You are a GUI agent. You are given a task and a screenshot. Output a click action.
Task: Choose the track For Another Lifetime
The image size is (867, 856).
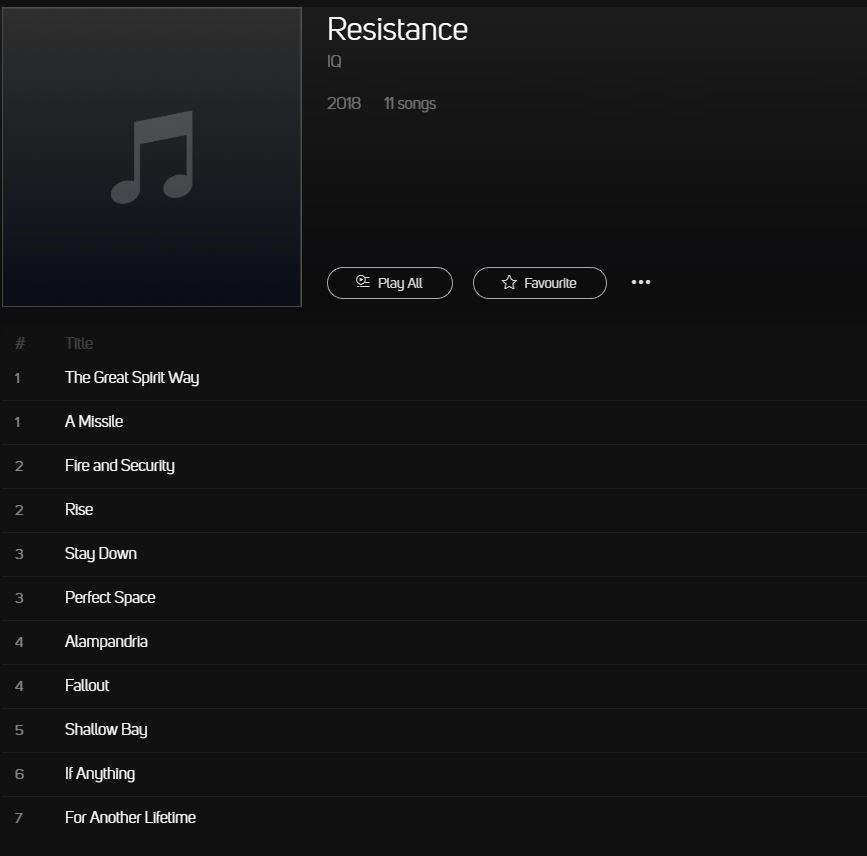click(130, 818)
